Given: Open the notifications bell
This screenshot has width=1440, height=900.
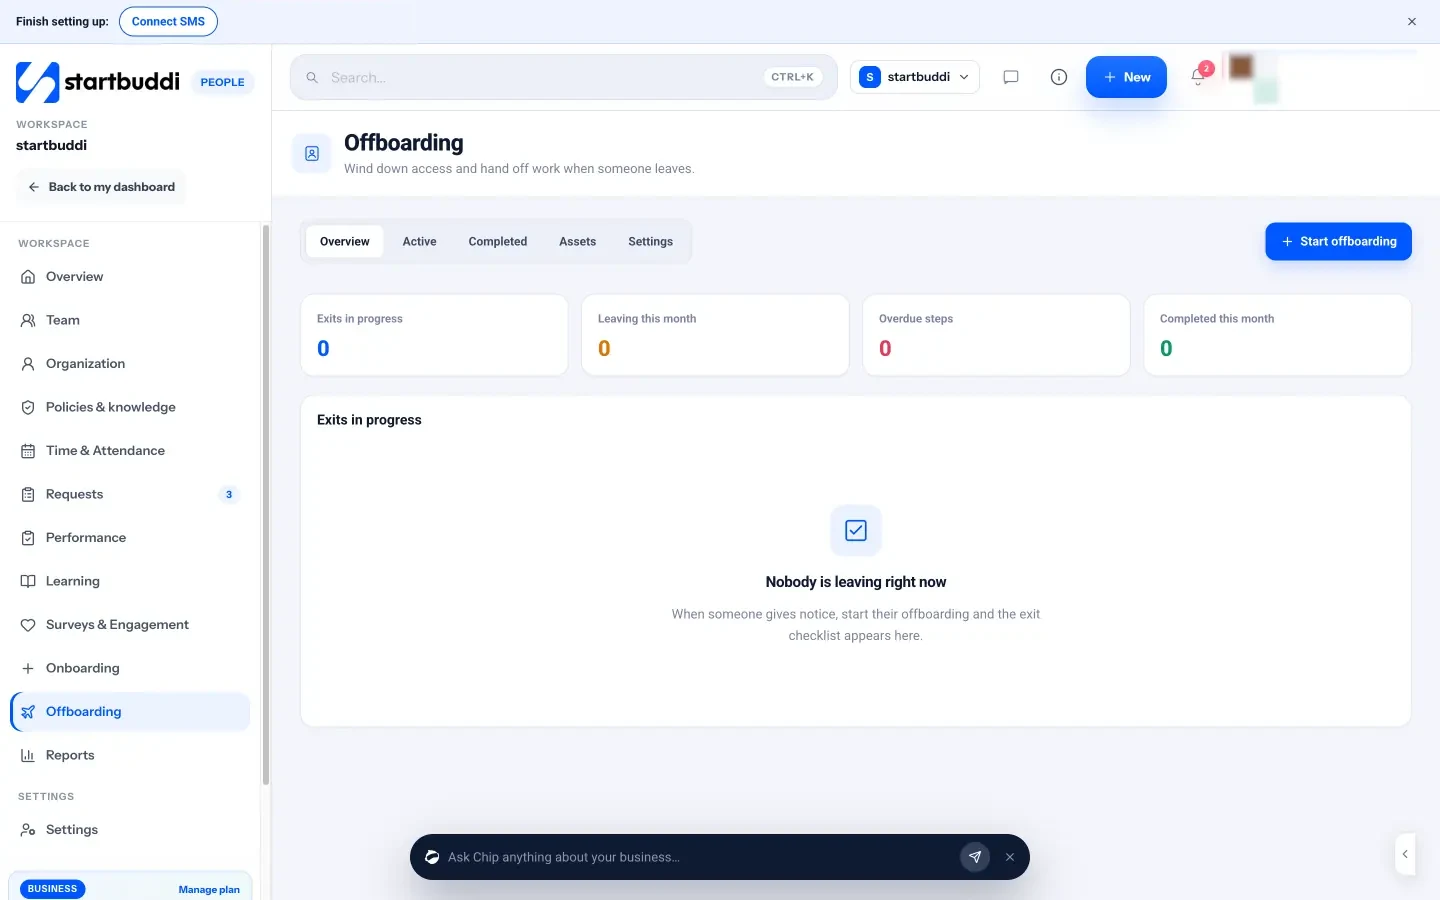Looking at the screenshot, I should pyautogui.click(x=1198, y=77).
